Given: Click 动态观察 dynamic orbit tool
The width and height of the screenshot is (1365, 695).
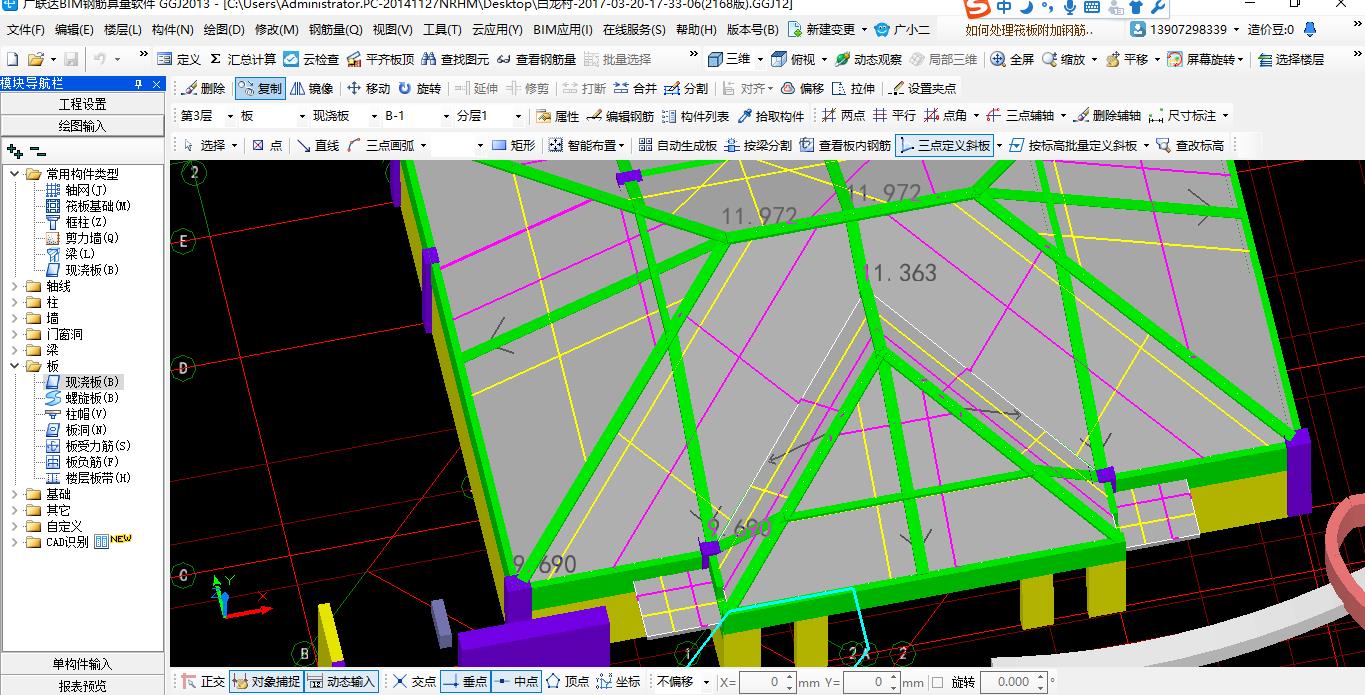Looking at the screenshot, I should tap(868, 60).
